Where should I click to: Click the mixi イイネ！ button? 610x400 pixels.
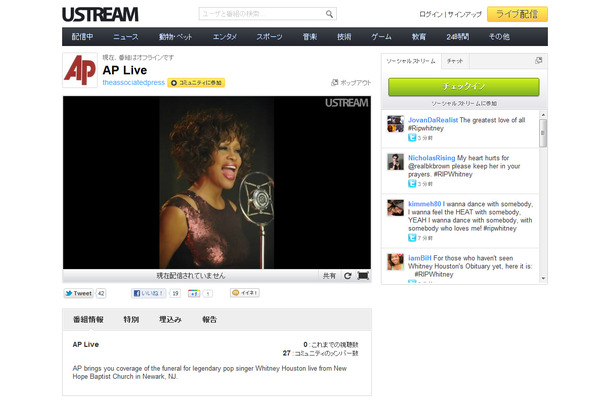(x=245, y=293)
